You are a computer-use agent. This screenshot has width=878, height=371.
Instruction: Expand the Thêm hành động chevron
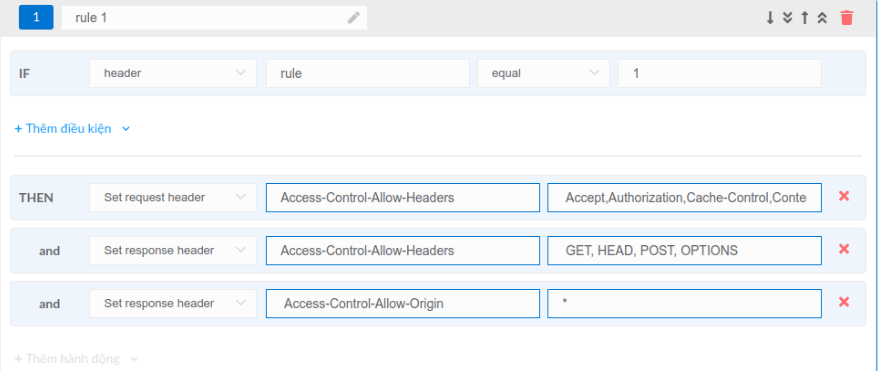coord(134,359)
